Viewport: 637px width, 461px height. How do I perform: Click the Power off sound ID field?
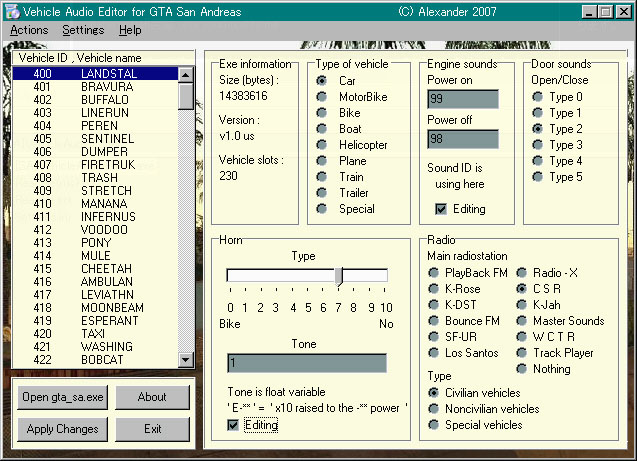click(x=463, y=139)
